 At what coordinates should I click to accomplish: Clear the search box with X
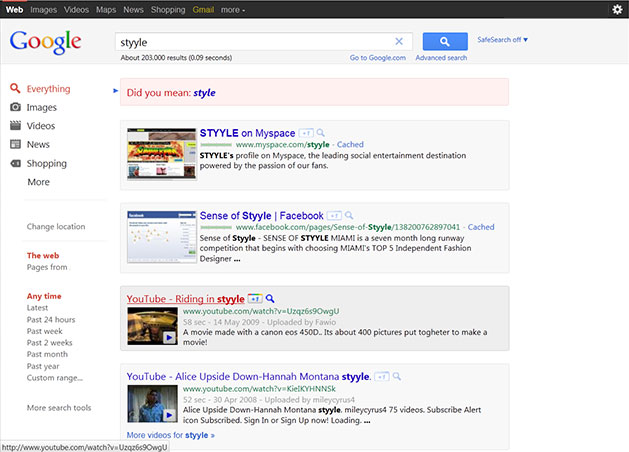click(399, 41)
